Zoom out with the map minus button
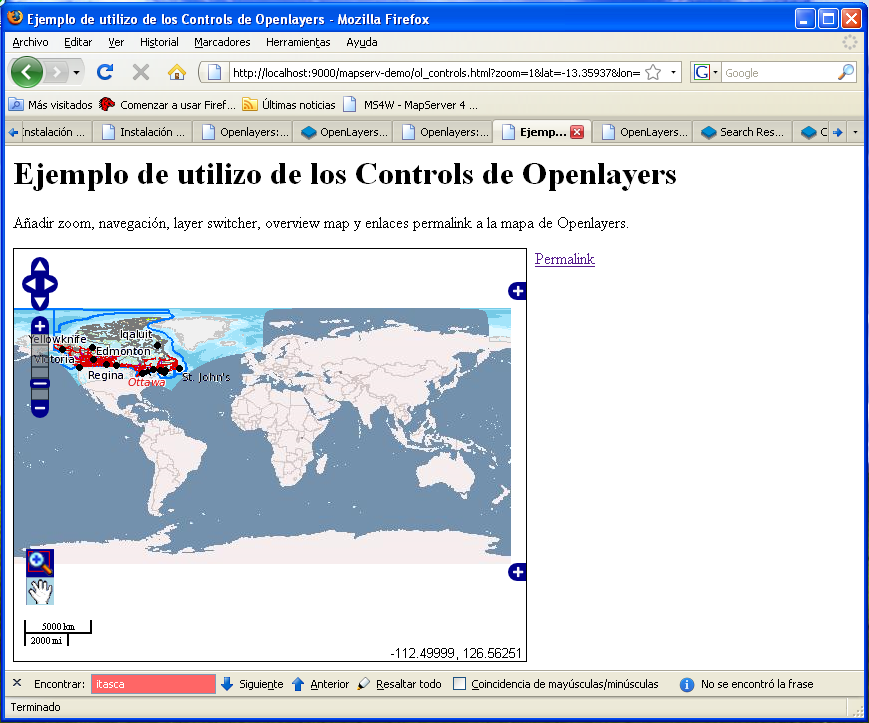This screenshot has width=869, height=723. click(40, 407)
